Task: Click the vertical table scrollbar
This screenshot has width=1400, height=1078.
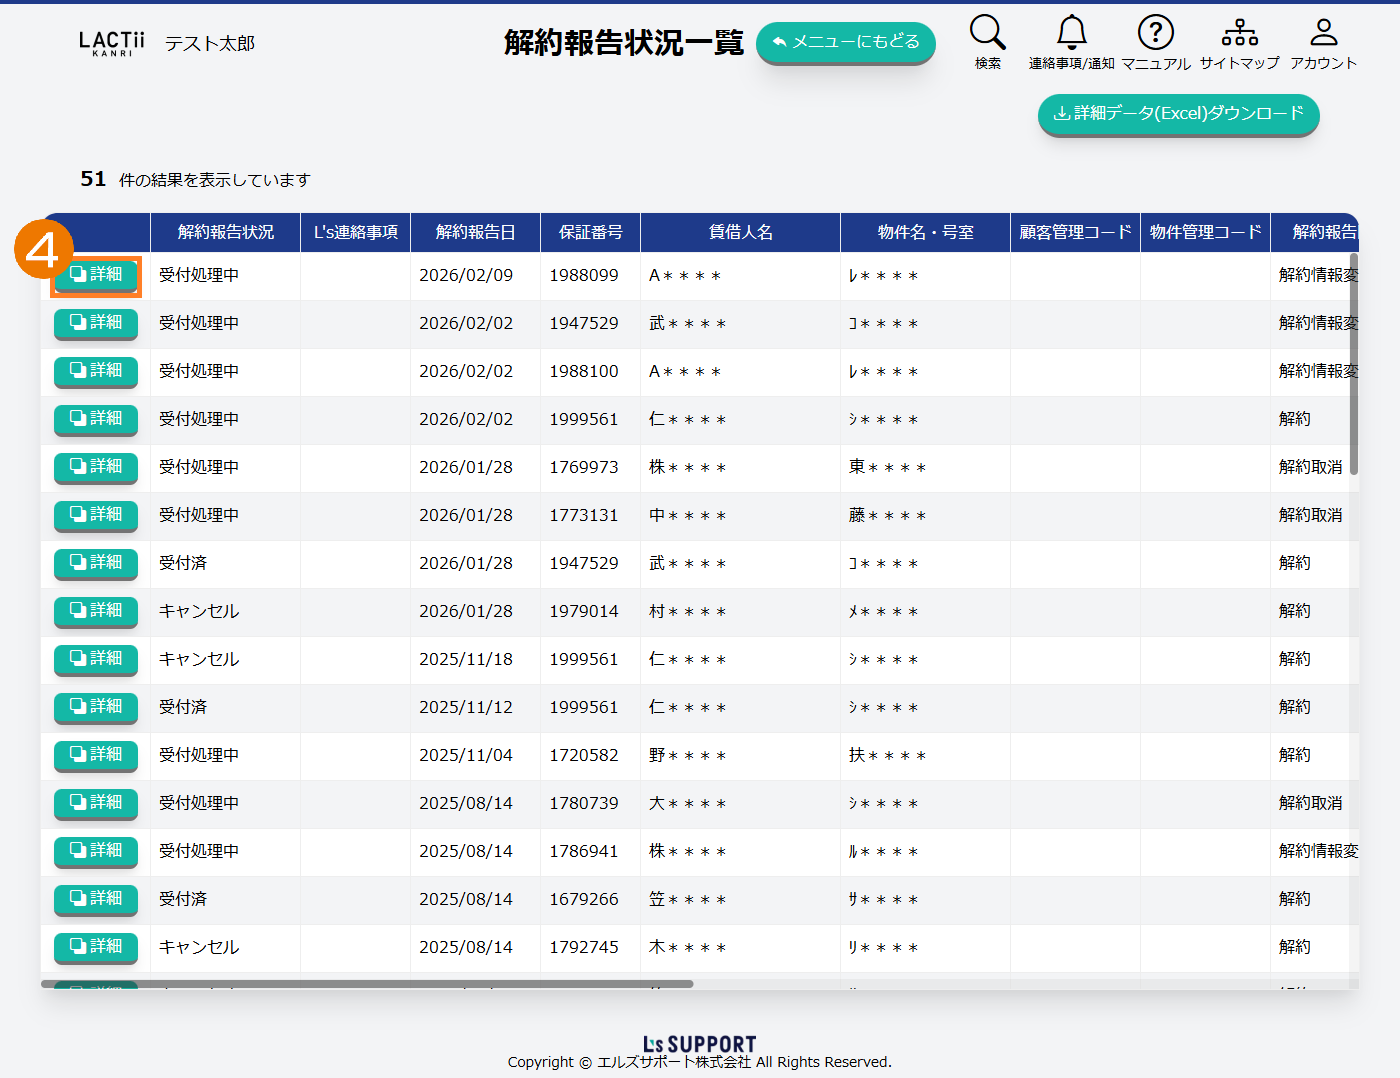Action: tap(1354, 365)
